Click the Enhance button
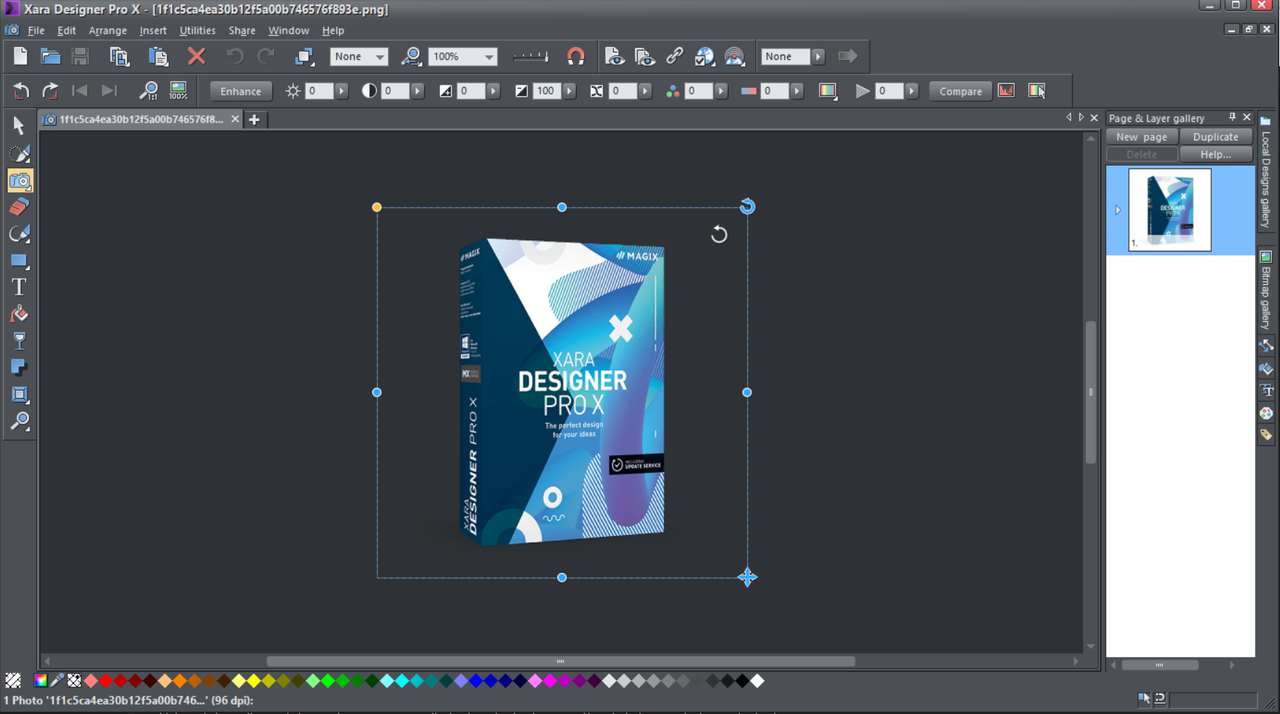The height and width of the screenshot is (714, 1280). click(x=241, y=91)
